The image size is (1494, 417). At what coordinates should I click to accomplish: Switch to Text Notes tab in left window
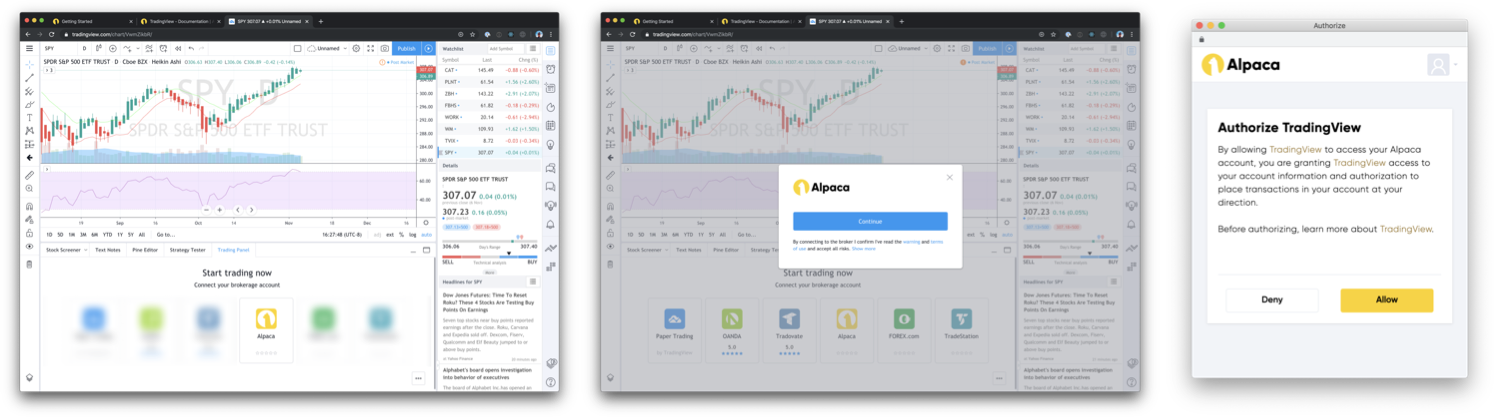108,250
